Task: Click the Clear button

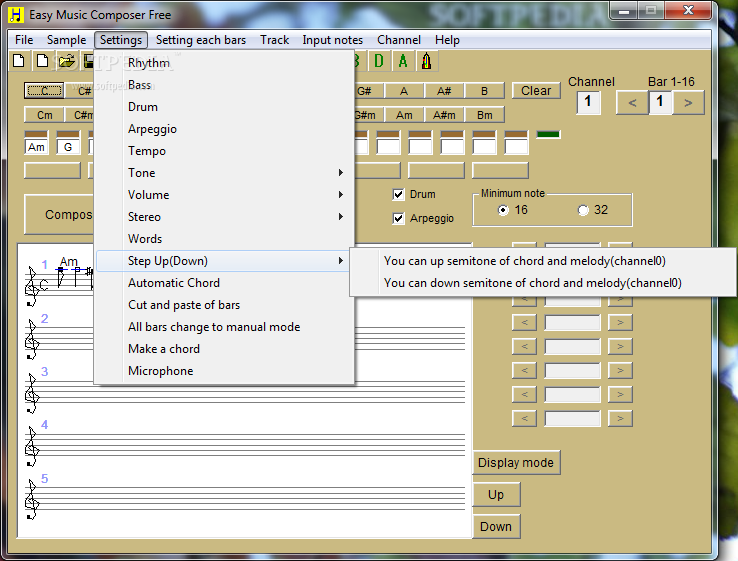Action: [x=536, y=90]
